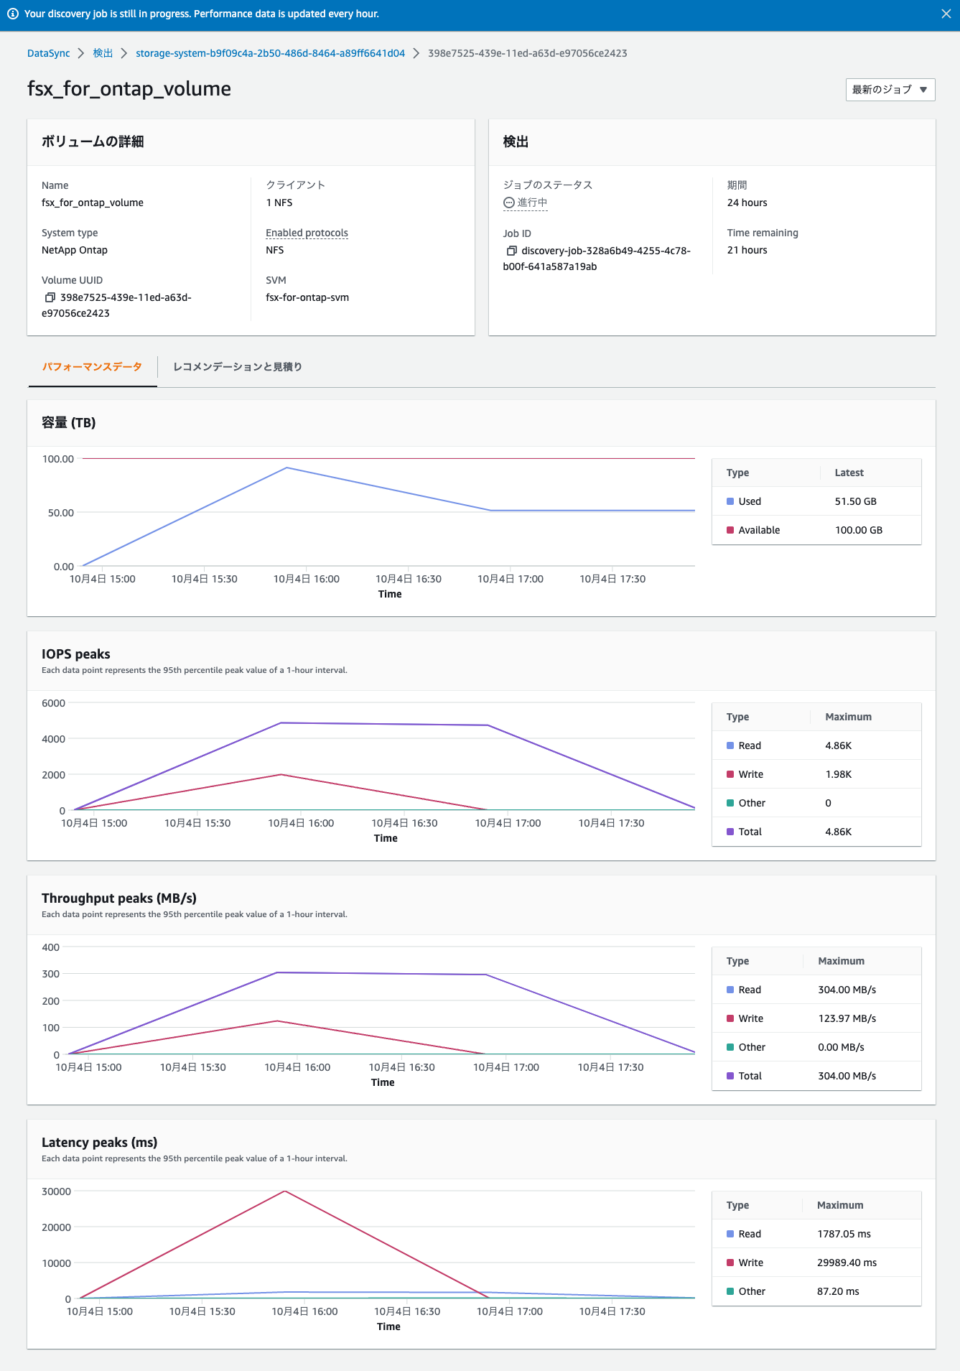Expand the breadcrumb chevron after DataSync
Viewport: 960px width, 1371px height.
tap(79, 53)
